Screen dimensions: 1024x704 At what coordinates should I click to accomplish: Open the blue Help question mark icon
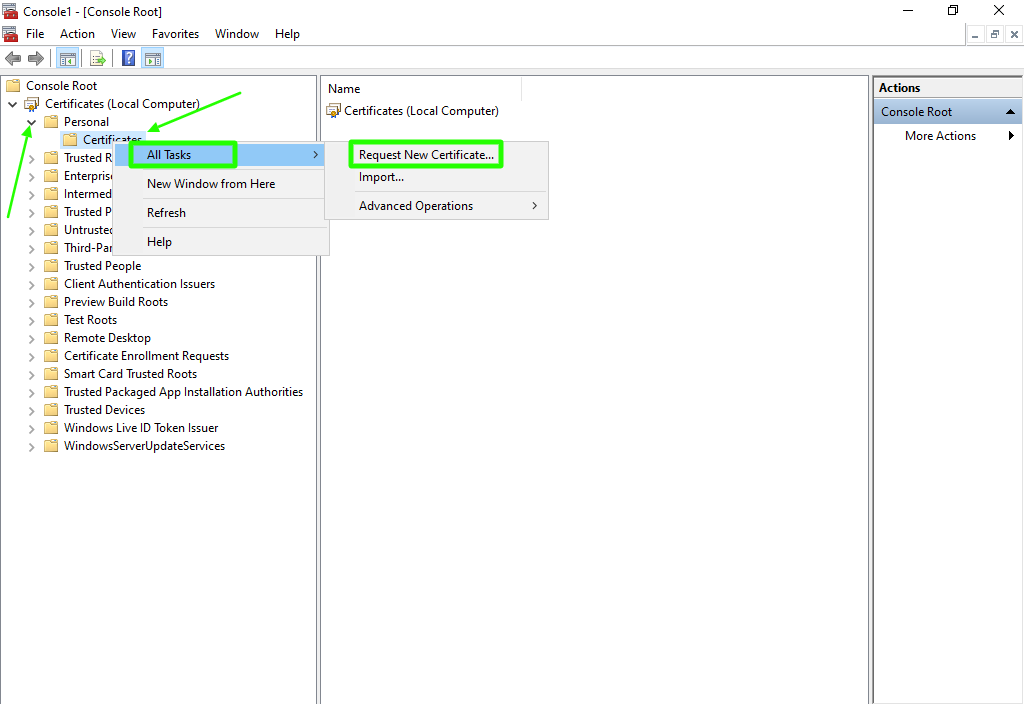point(129,58)
